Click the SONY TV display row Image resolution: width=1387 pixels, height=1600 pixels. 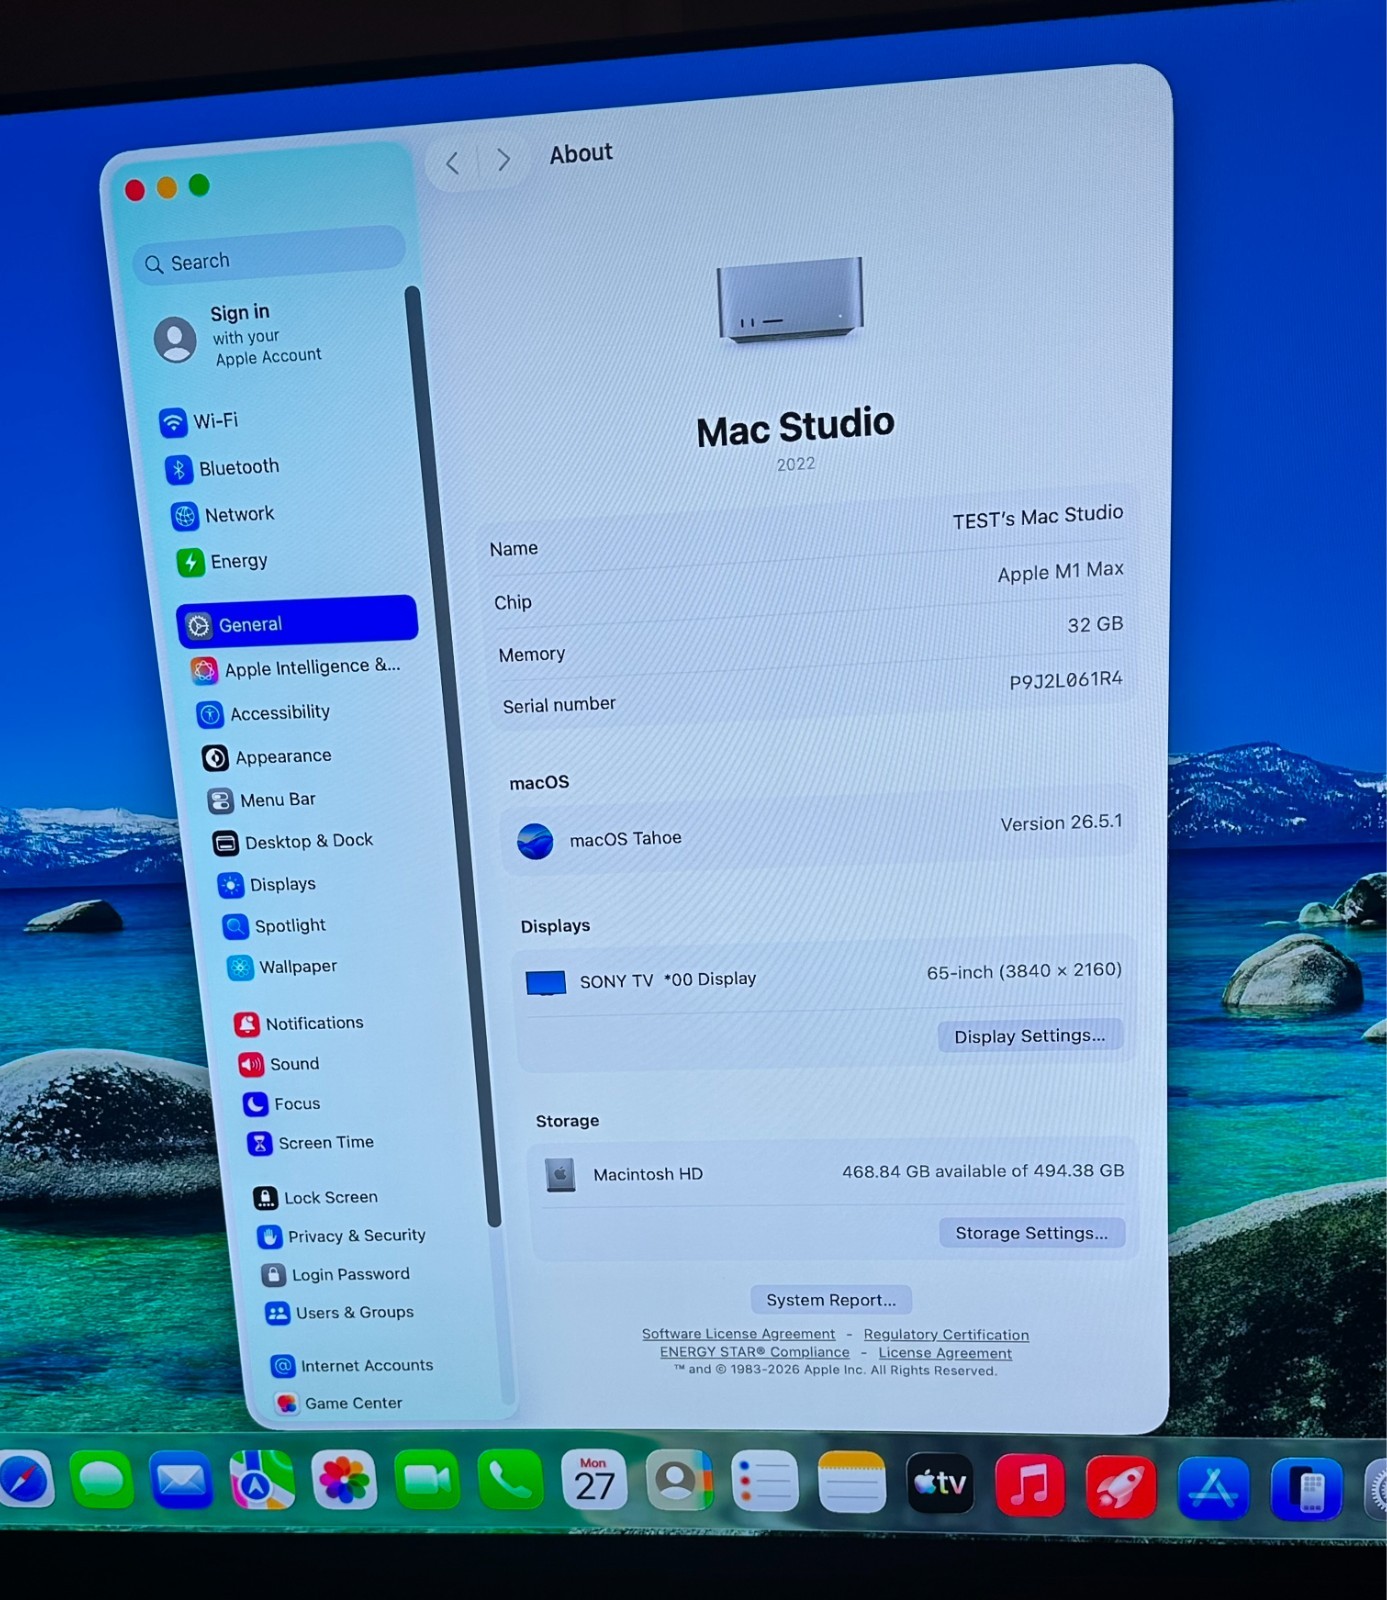click(x=823, y=975)
